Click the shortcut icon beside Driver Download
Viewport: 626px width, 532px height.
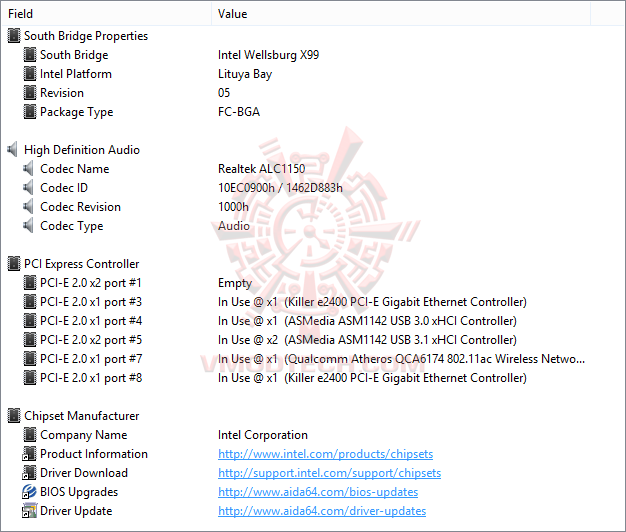tap(29, 473)
